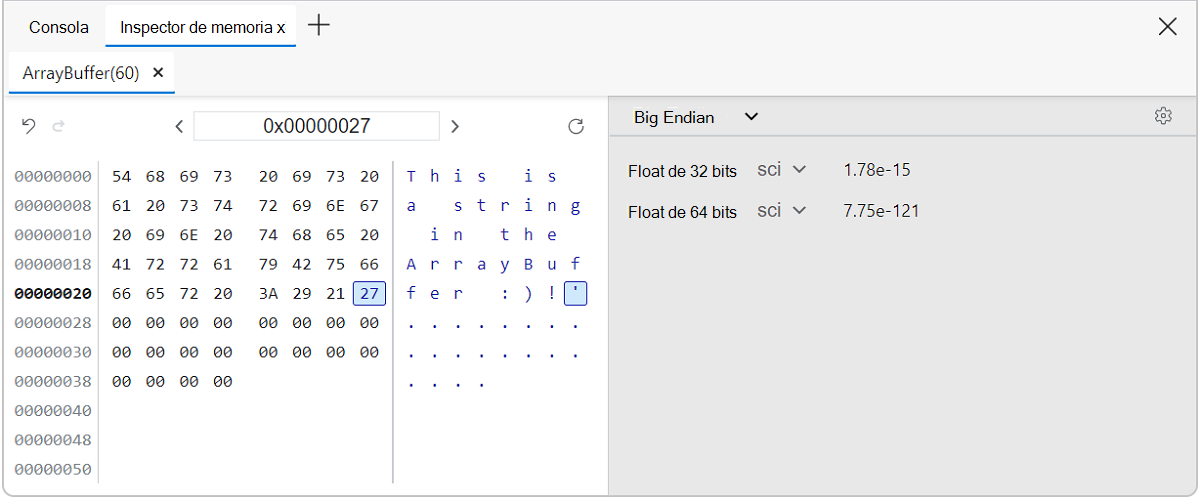The width and height of the screenshot is (1200, 499).
Task: Change Float de 64 bits display format
Action: coord(782,212)
